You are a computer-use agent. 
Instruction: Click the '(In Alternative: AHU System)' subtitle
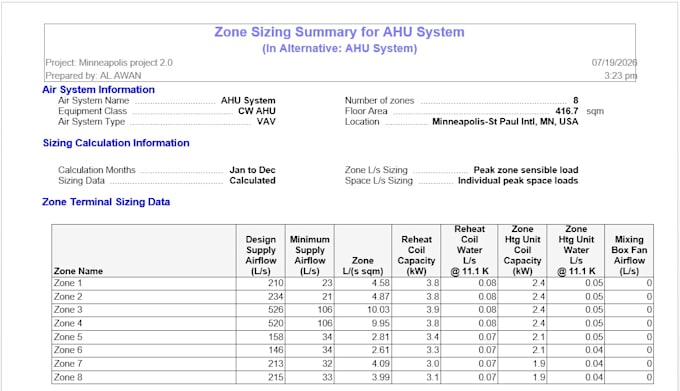[x=339, y=48]
